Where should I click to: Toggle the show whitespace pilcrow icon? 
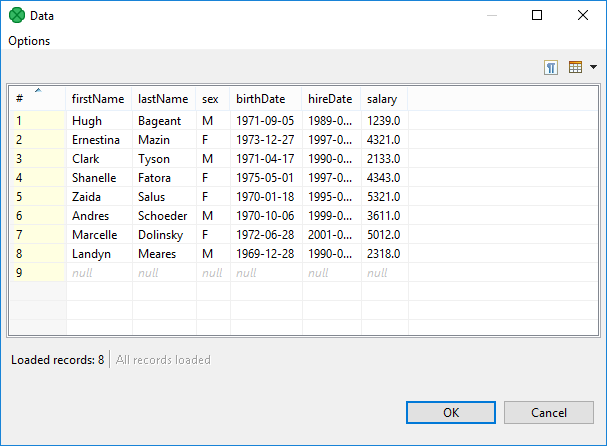point(551,67)
